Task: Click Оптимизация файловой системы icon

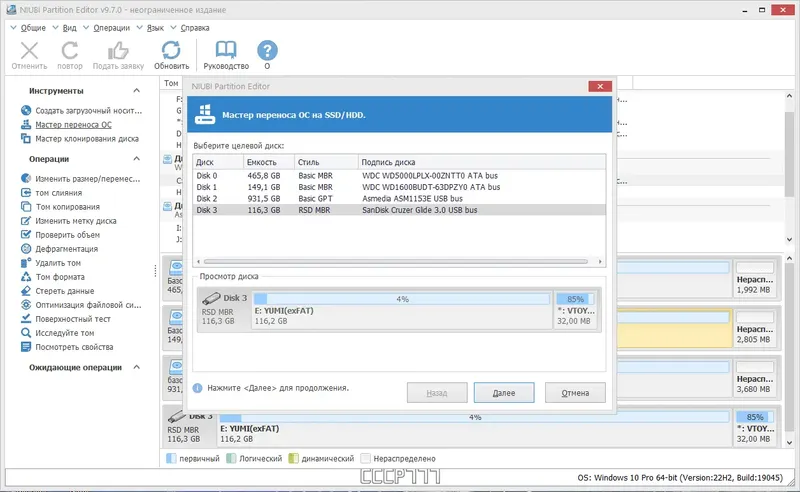Action: [x=26, y=305]
